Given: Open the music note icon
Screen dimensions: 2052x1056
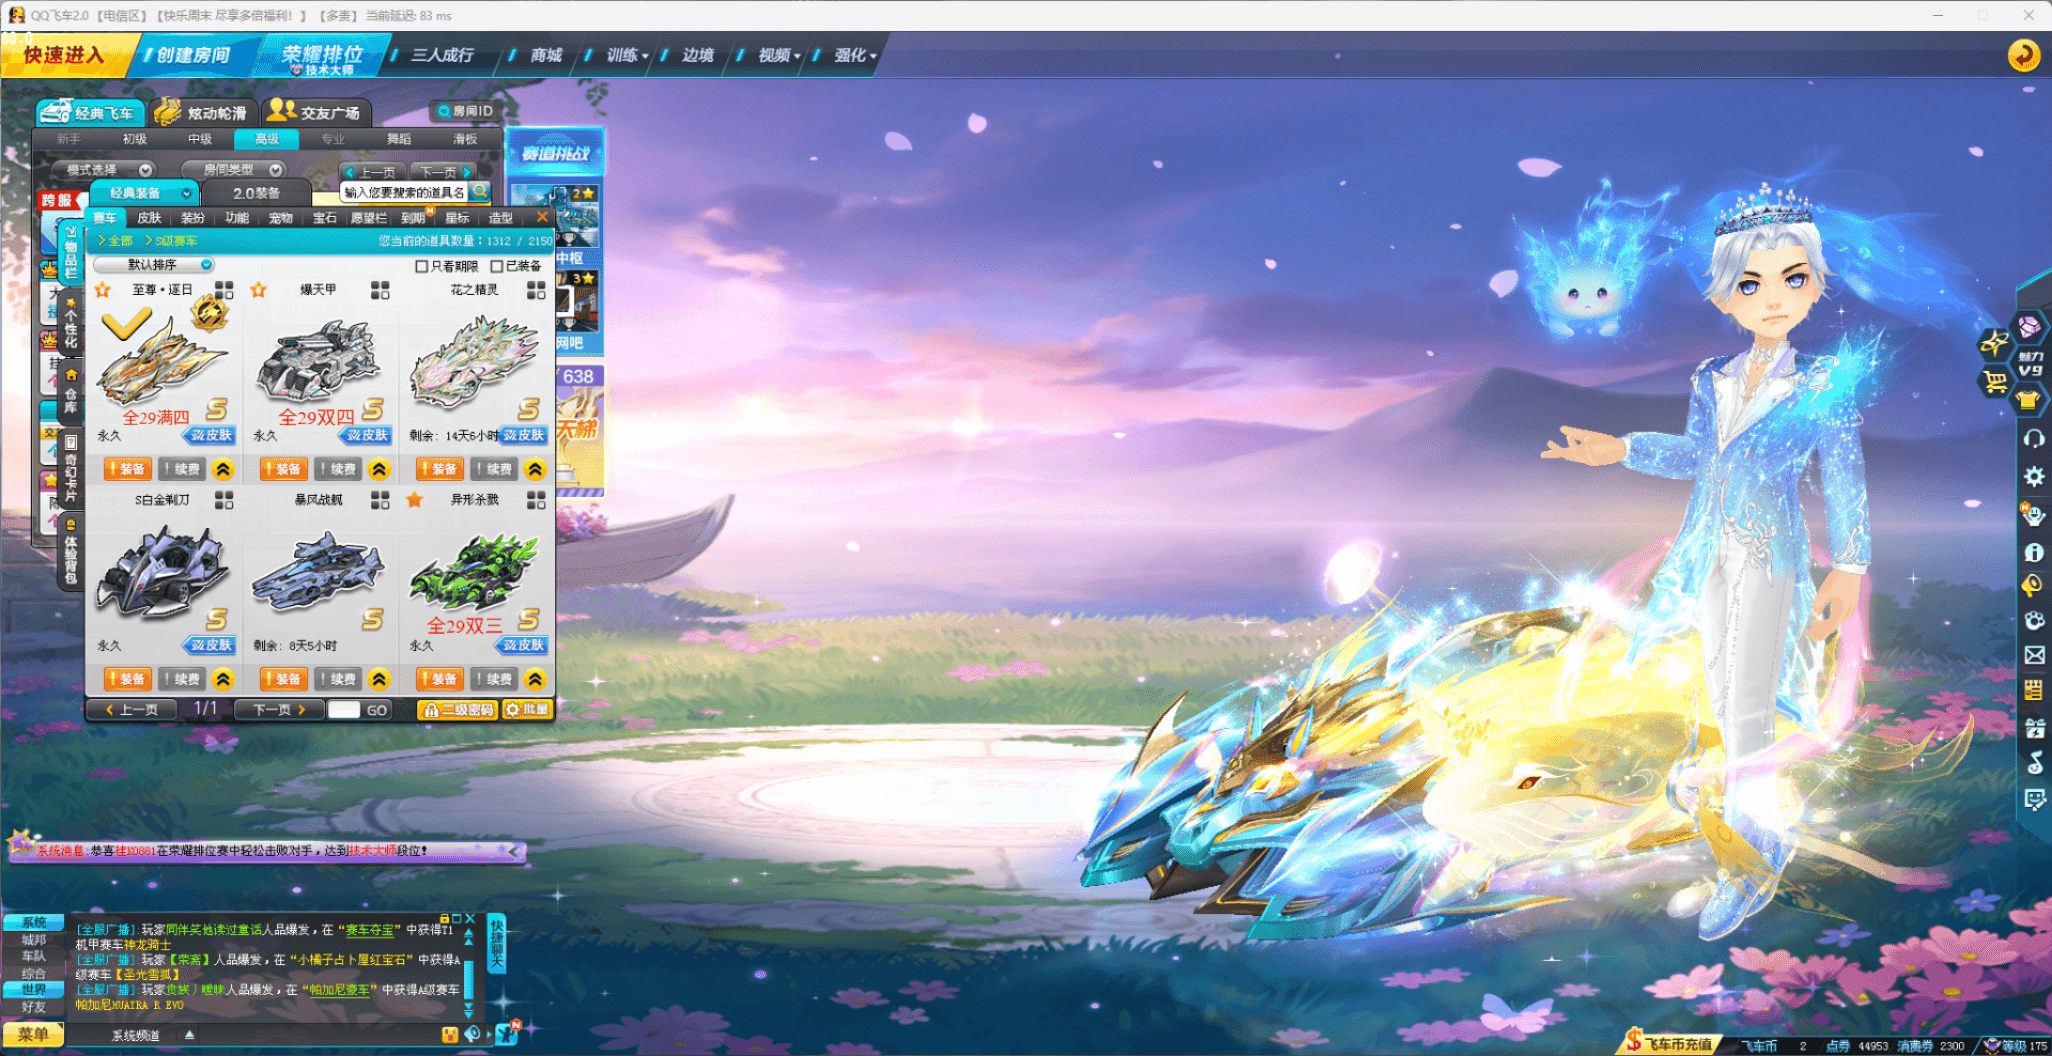Looking at the screenshot, I should tap(2033, 763).
